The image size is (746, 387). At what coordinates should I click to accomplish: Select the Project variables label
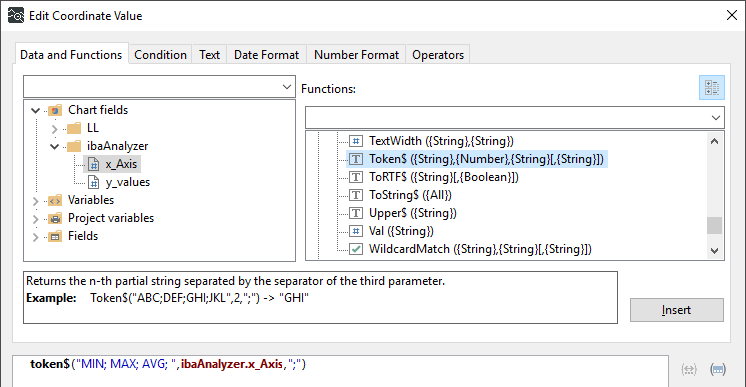click(x=111, y=218)
